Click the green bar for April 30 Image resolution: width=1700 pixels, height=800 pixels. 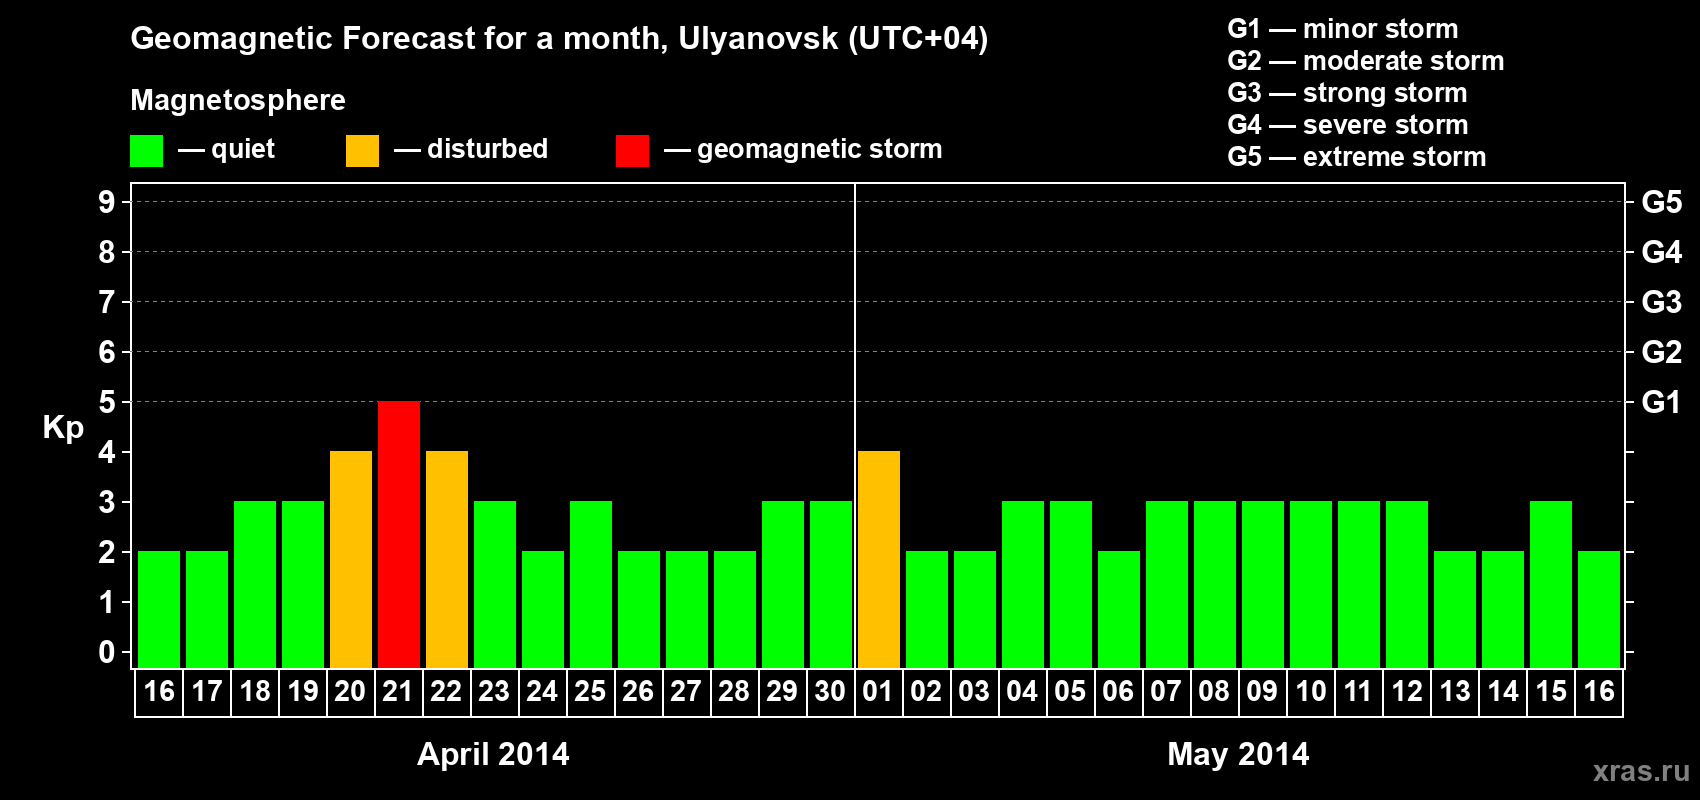click(831, 584)
